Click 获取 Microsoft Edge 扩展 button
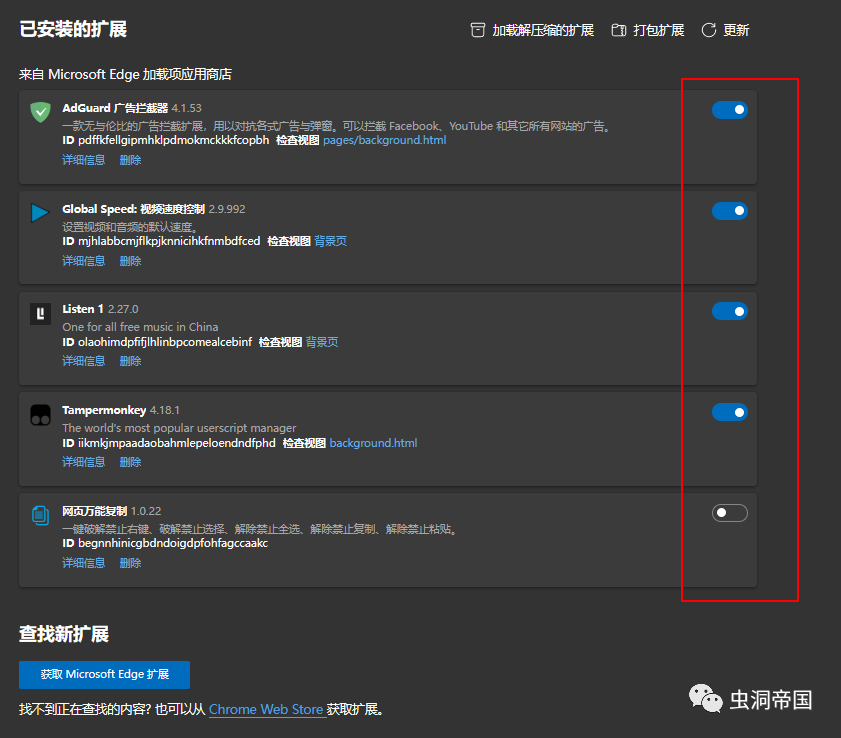The image size is (841, 738). 105,675
